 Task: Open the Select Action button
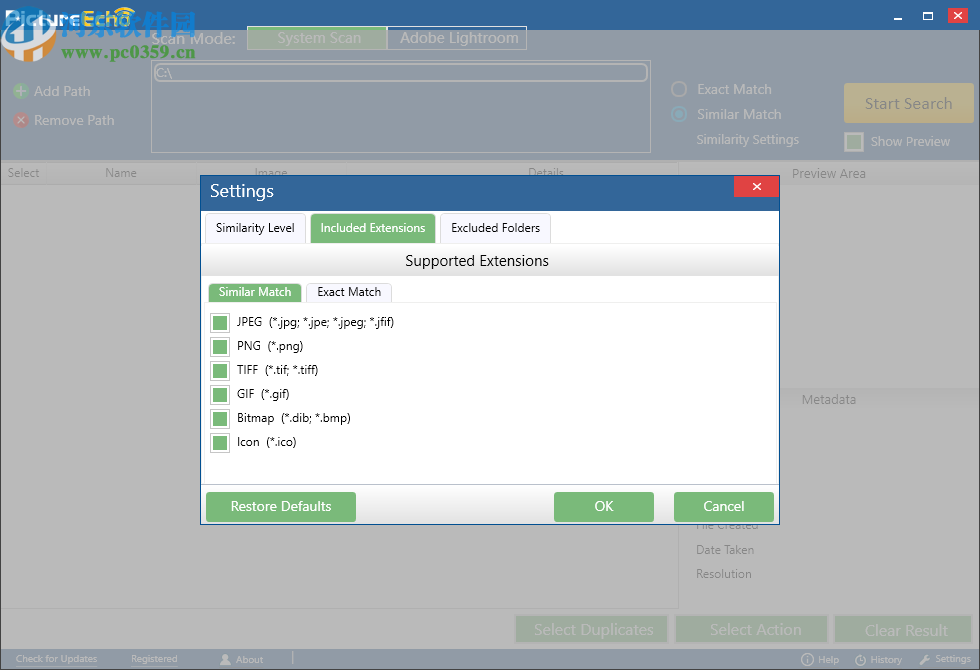pyautogui.click(x=752, y=629)
